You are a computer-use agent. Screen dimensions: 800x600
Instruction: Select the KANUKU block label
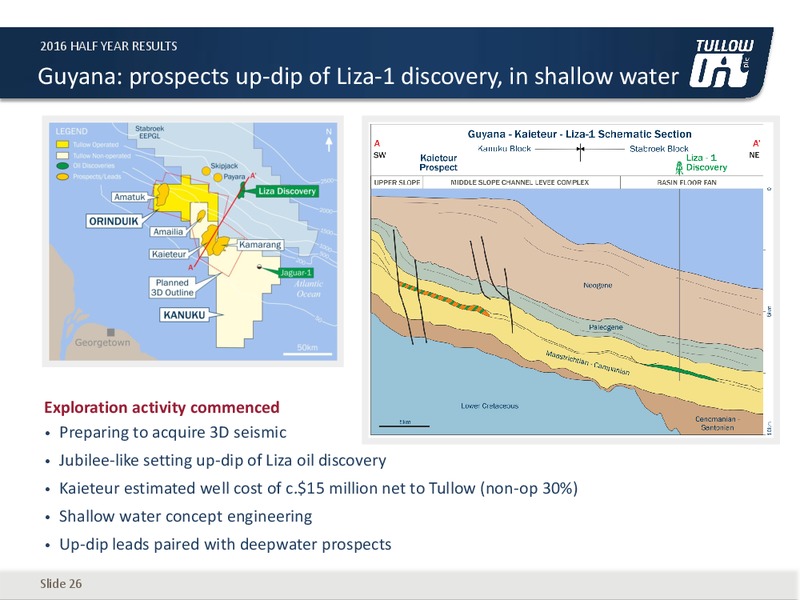coord(184,315)
